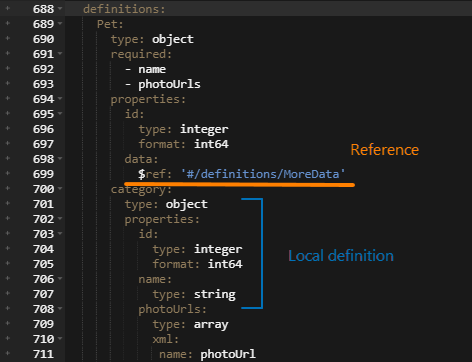Select line number 705 in the gutter
The width and height of the screenshot is (472, 362).
43,264
